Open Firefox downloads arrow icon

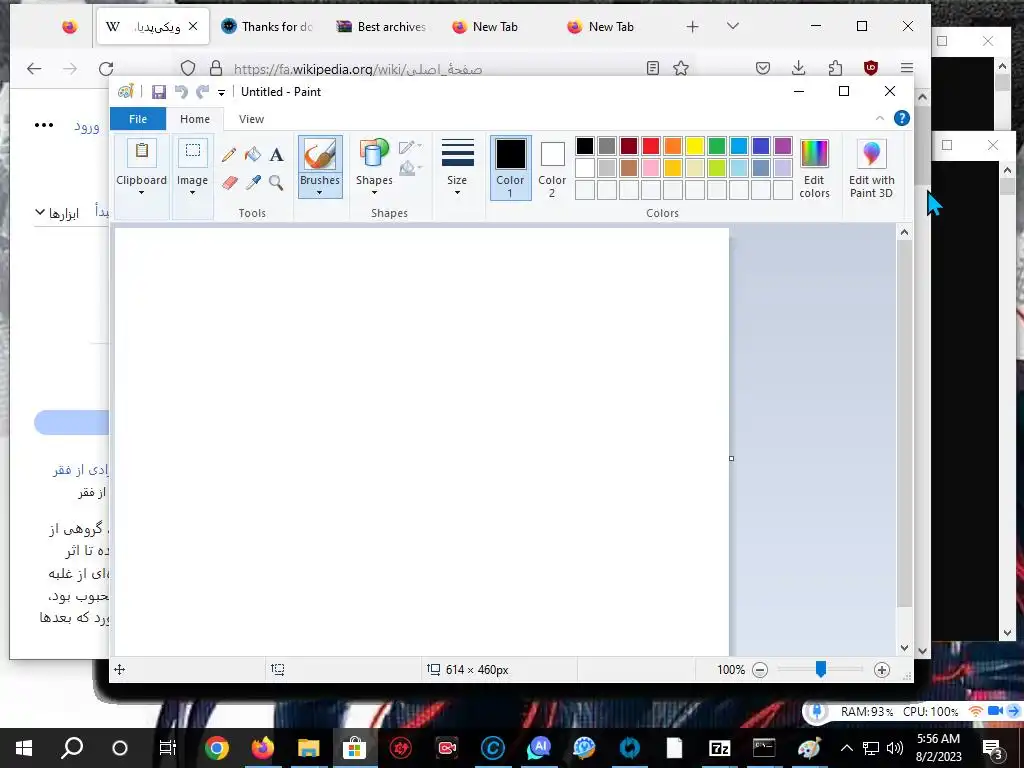click(798, 68)
